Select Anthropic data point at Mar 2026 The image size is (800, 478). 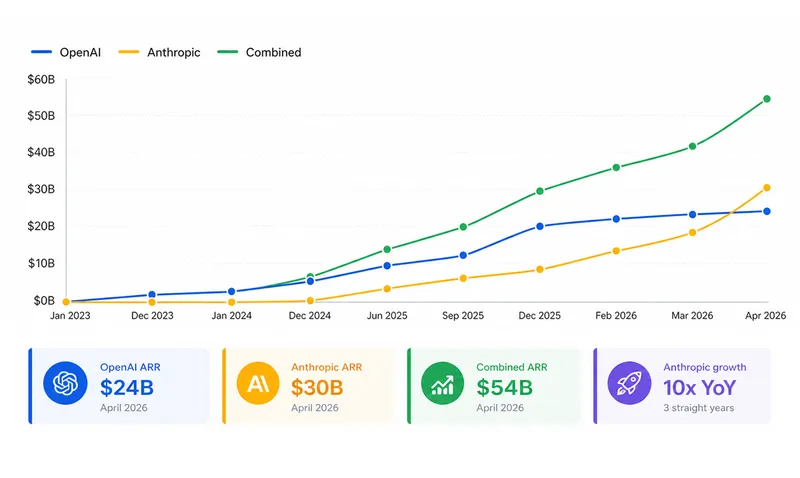692,233
